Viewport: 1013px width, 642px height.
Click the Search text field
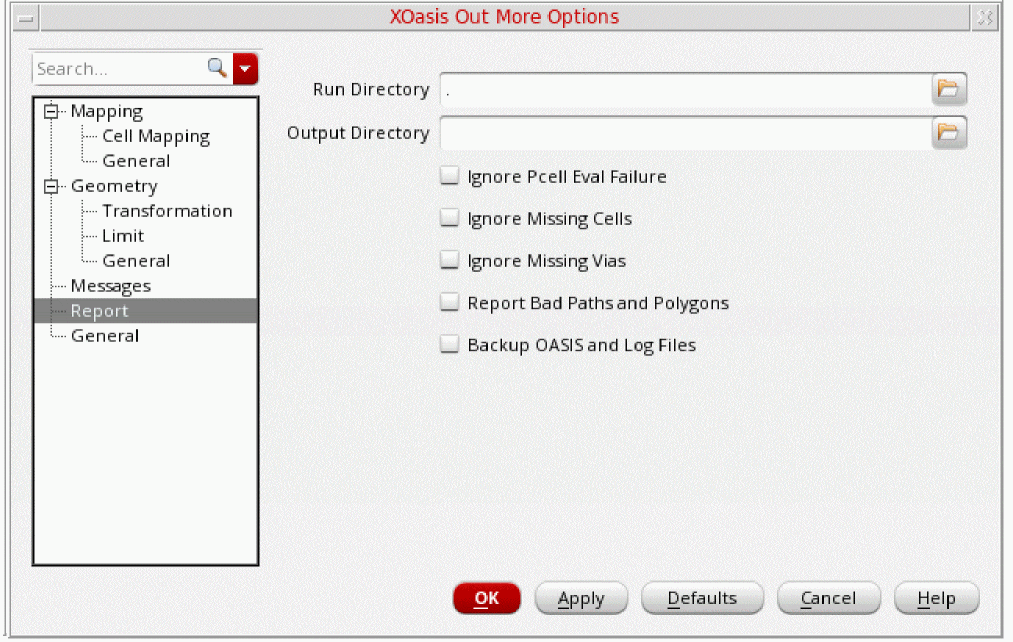(120, 68)
